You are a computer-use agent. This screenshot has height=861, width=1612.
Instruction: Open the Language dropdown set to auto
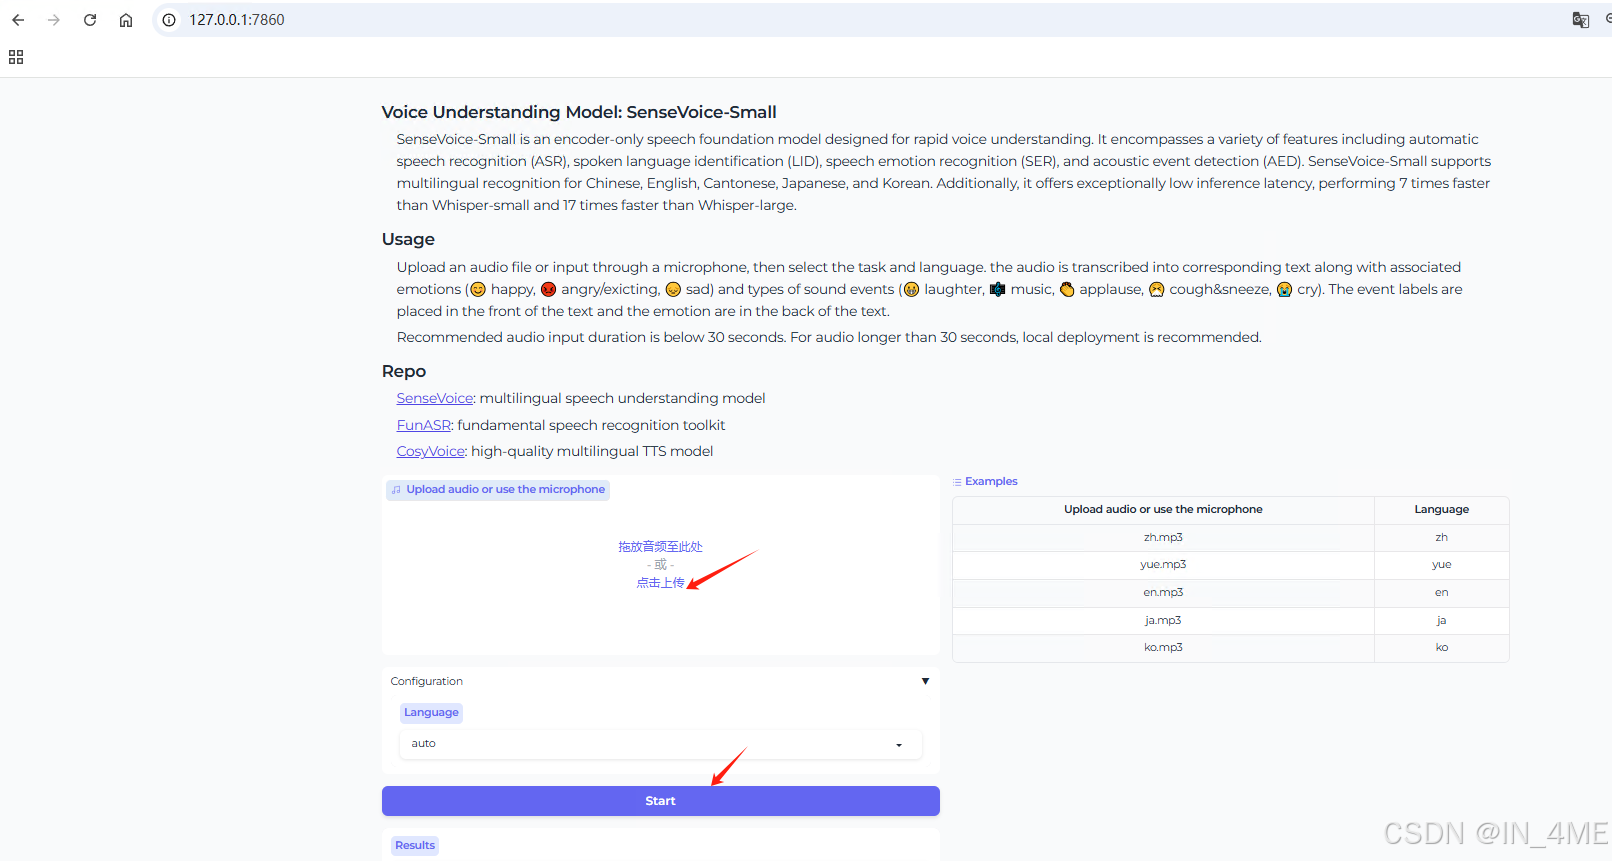660,744
